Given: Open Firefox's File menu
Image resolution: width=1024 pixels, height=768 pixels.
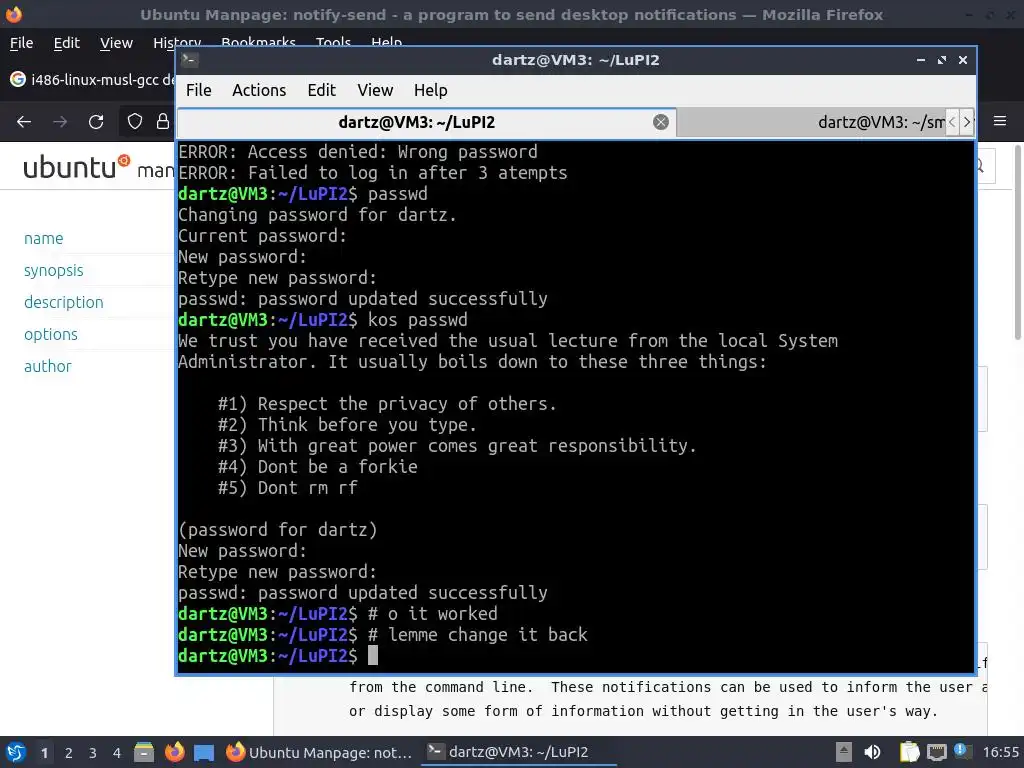Looking at the screenshot, I should pyautogui.click(x=22, y=43).
